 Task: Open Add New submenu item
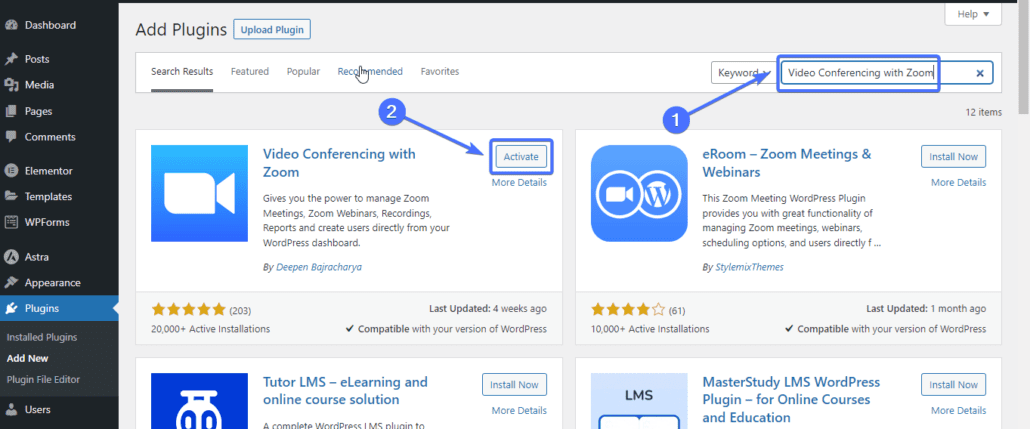point(28,359)
